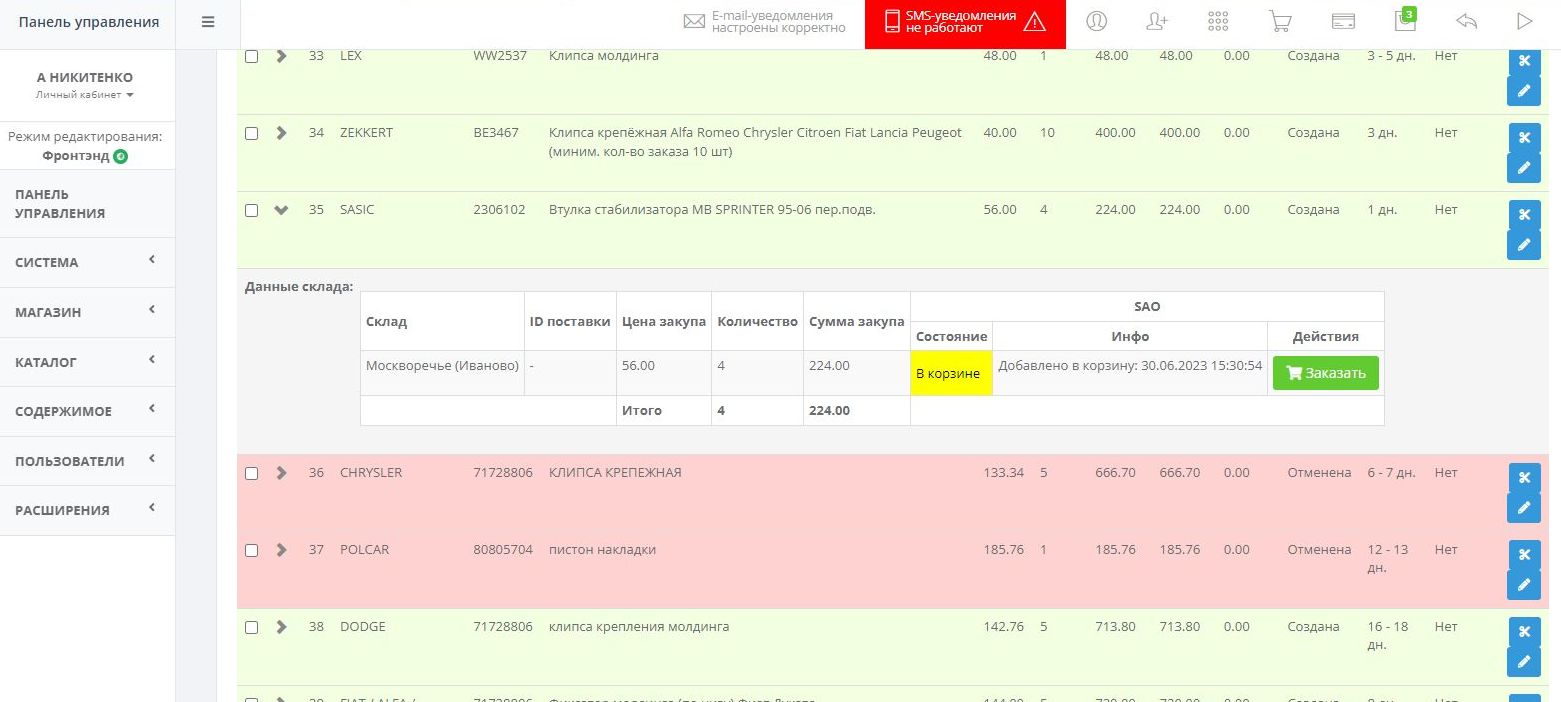Click the add user icon in header
Screen dimensions: 1561x702
pos(1157,22)
